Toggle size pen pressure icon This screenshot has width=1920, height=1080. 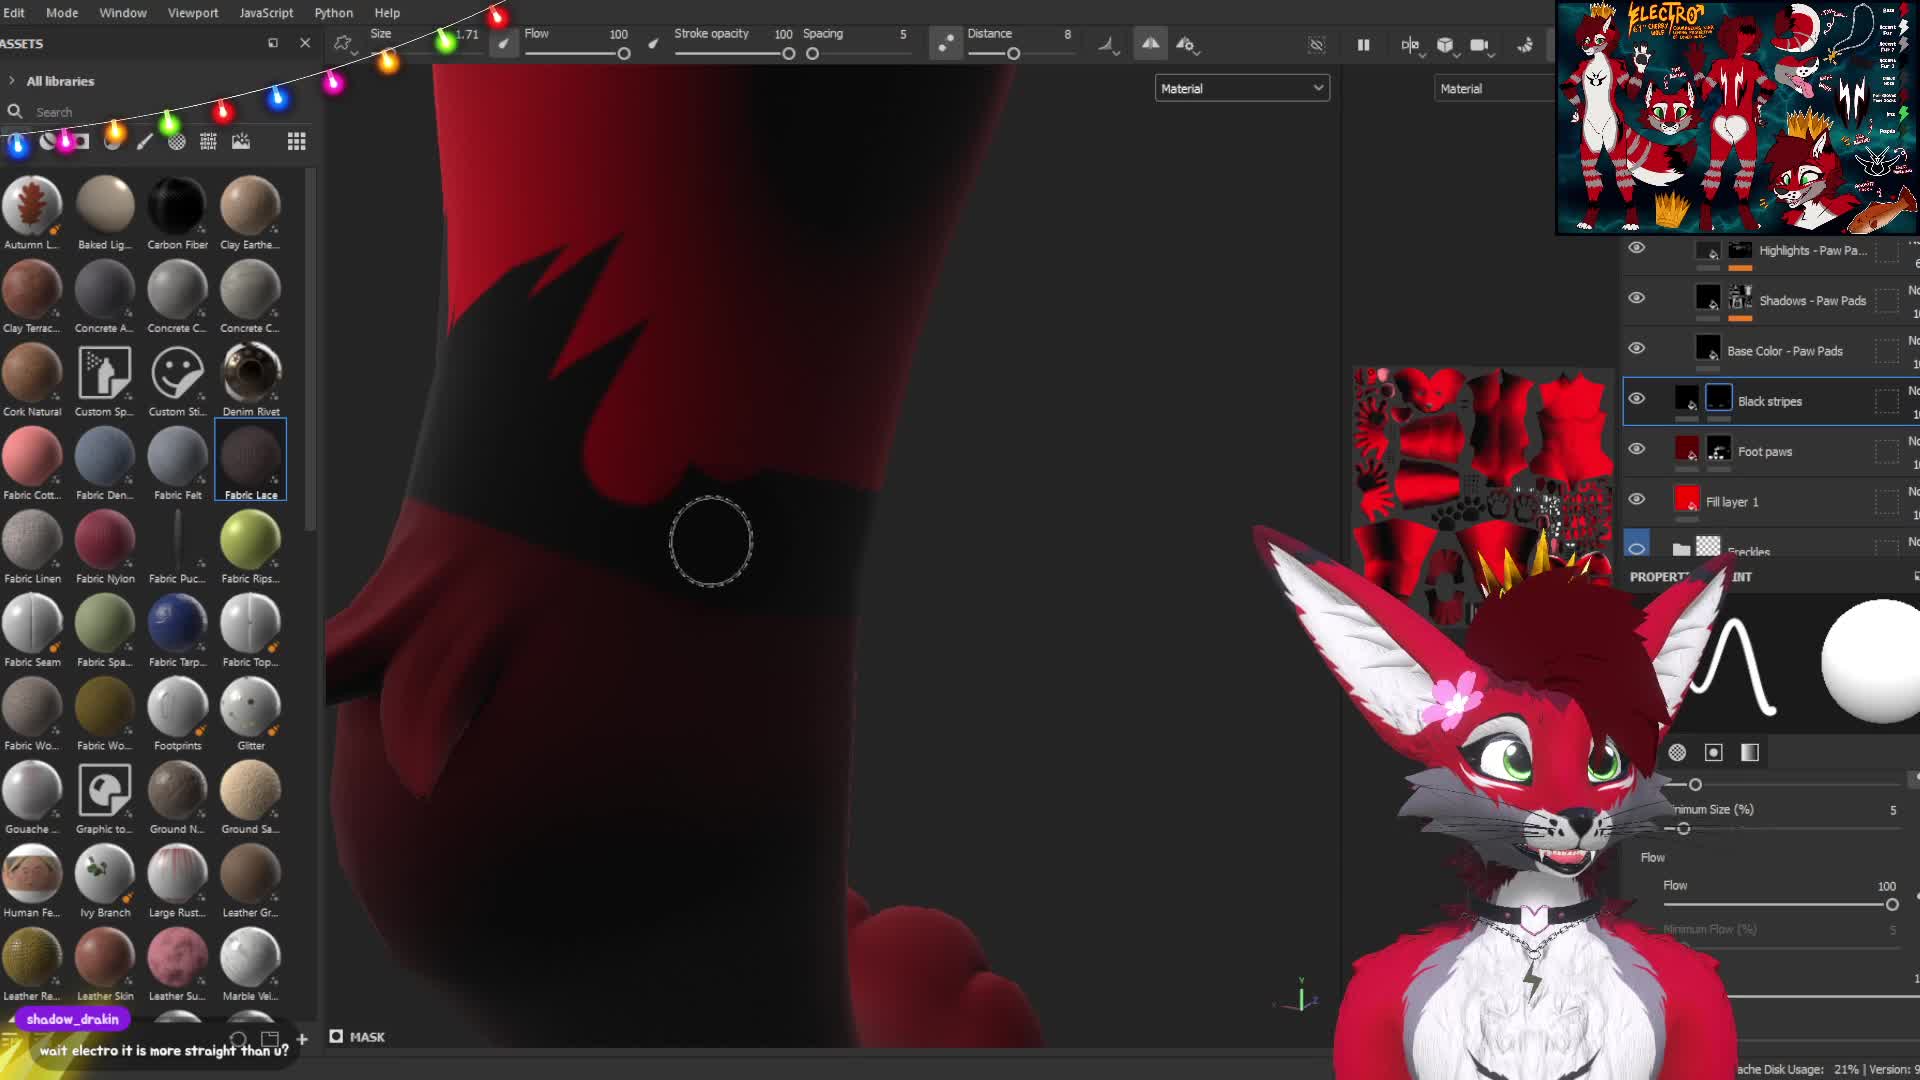coord(503,44)
